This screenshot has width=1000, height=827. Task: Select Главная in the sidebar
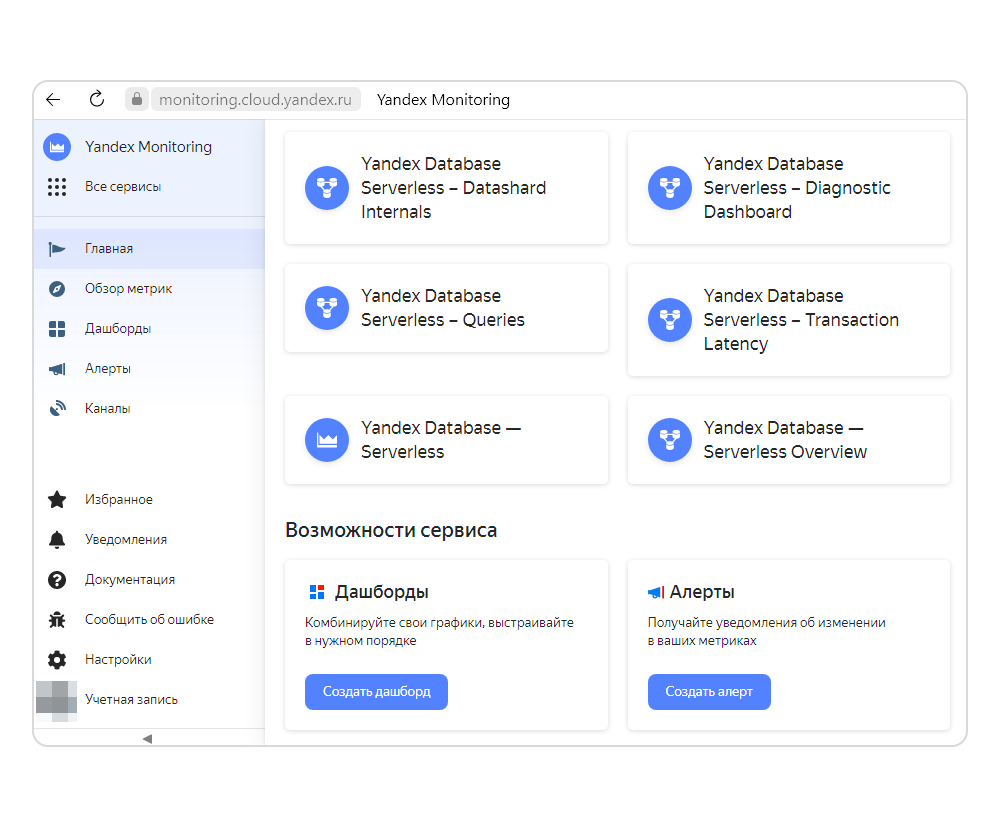(x=149, y=249)
